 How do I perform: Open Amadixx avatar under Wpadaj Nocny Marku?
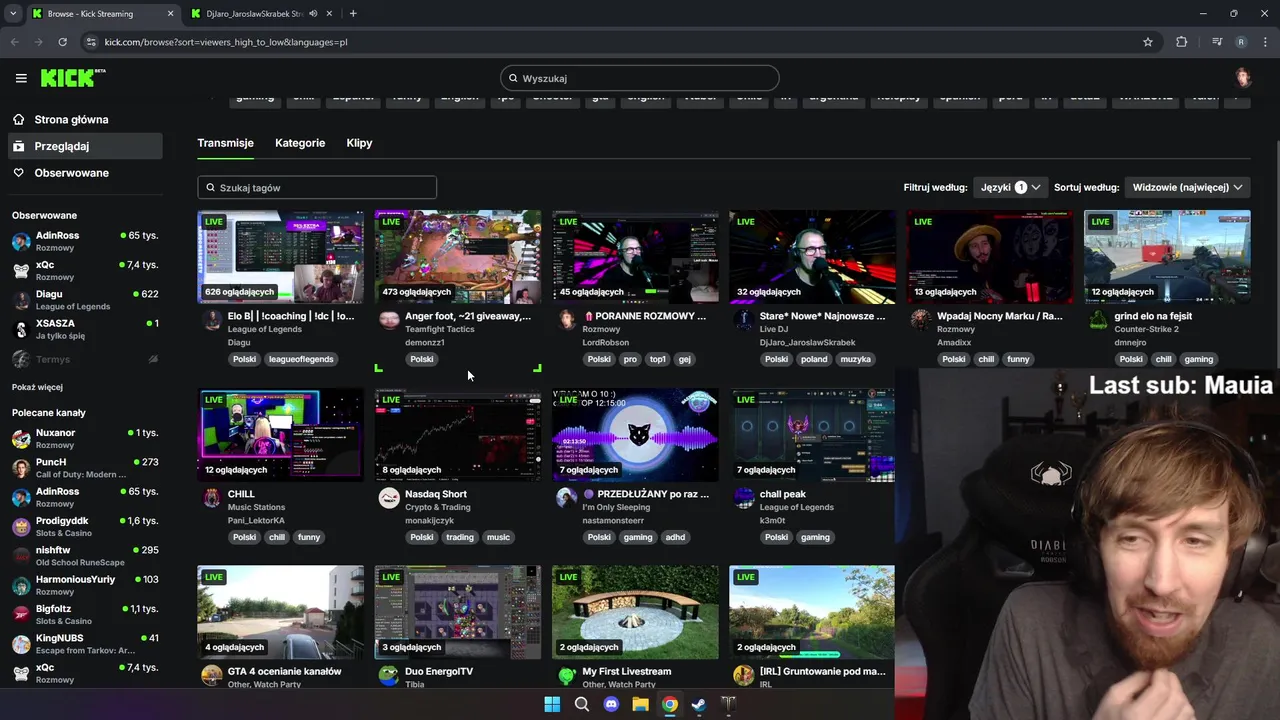tap(921, 319)
